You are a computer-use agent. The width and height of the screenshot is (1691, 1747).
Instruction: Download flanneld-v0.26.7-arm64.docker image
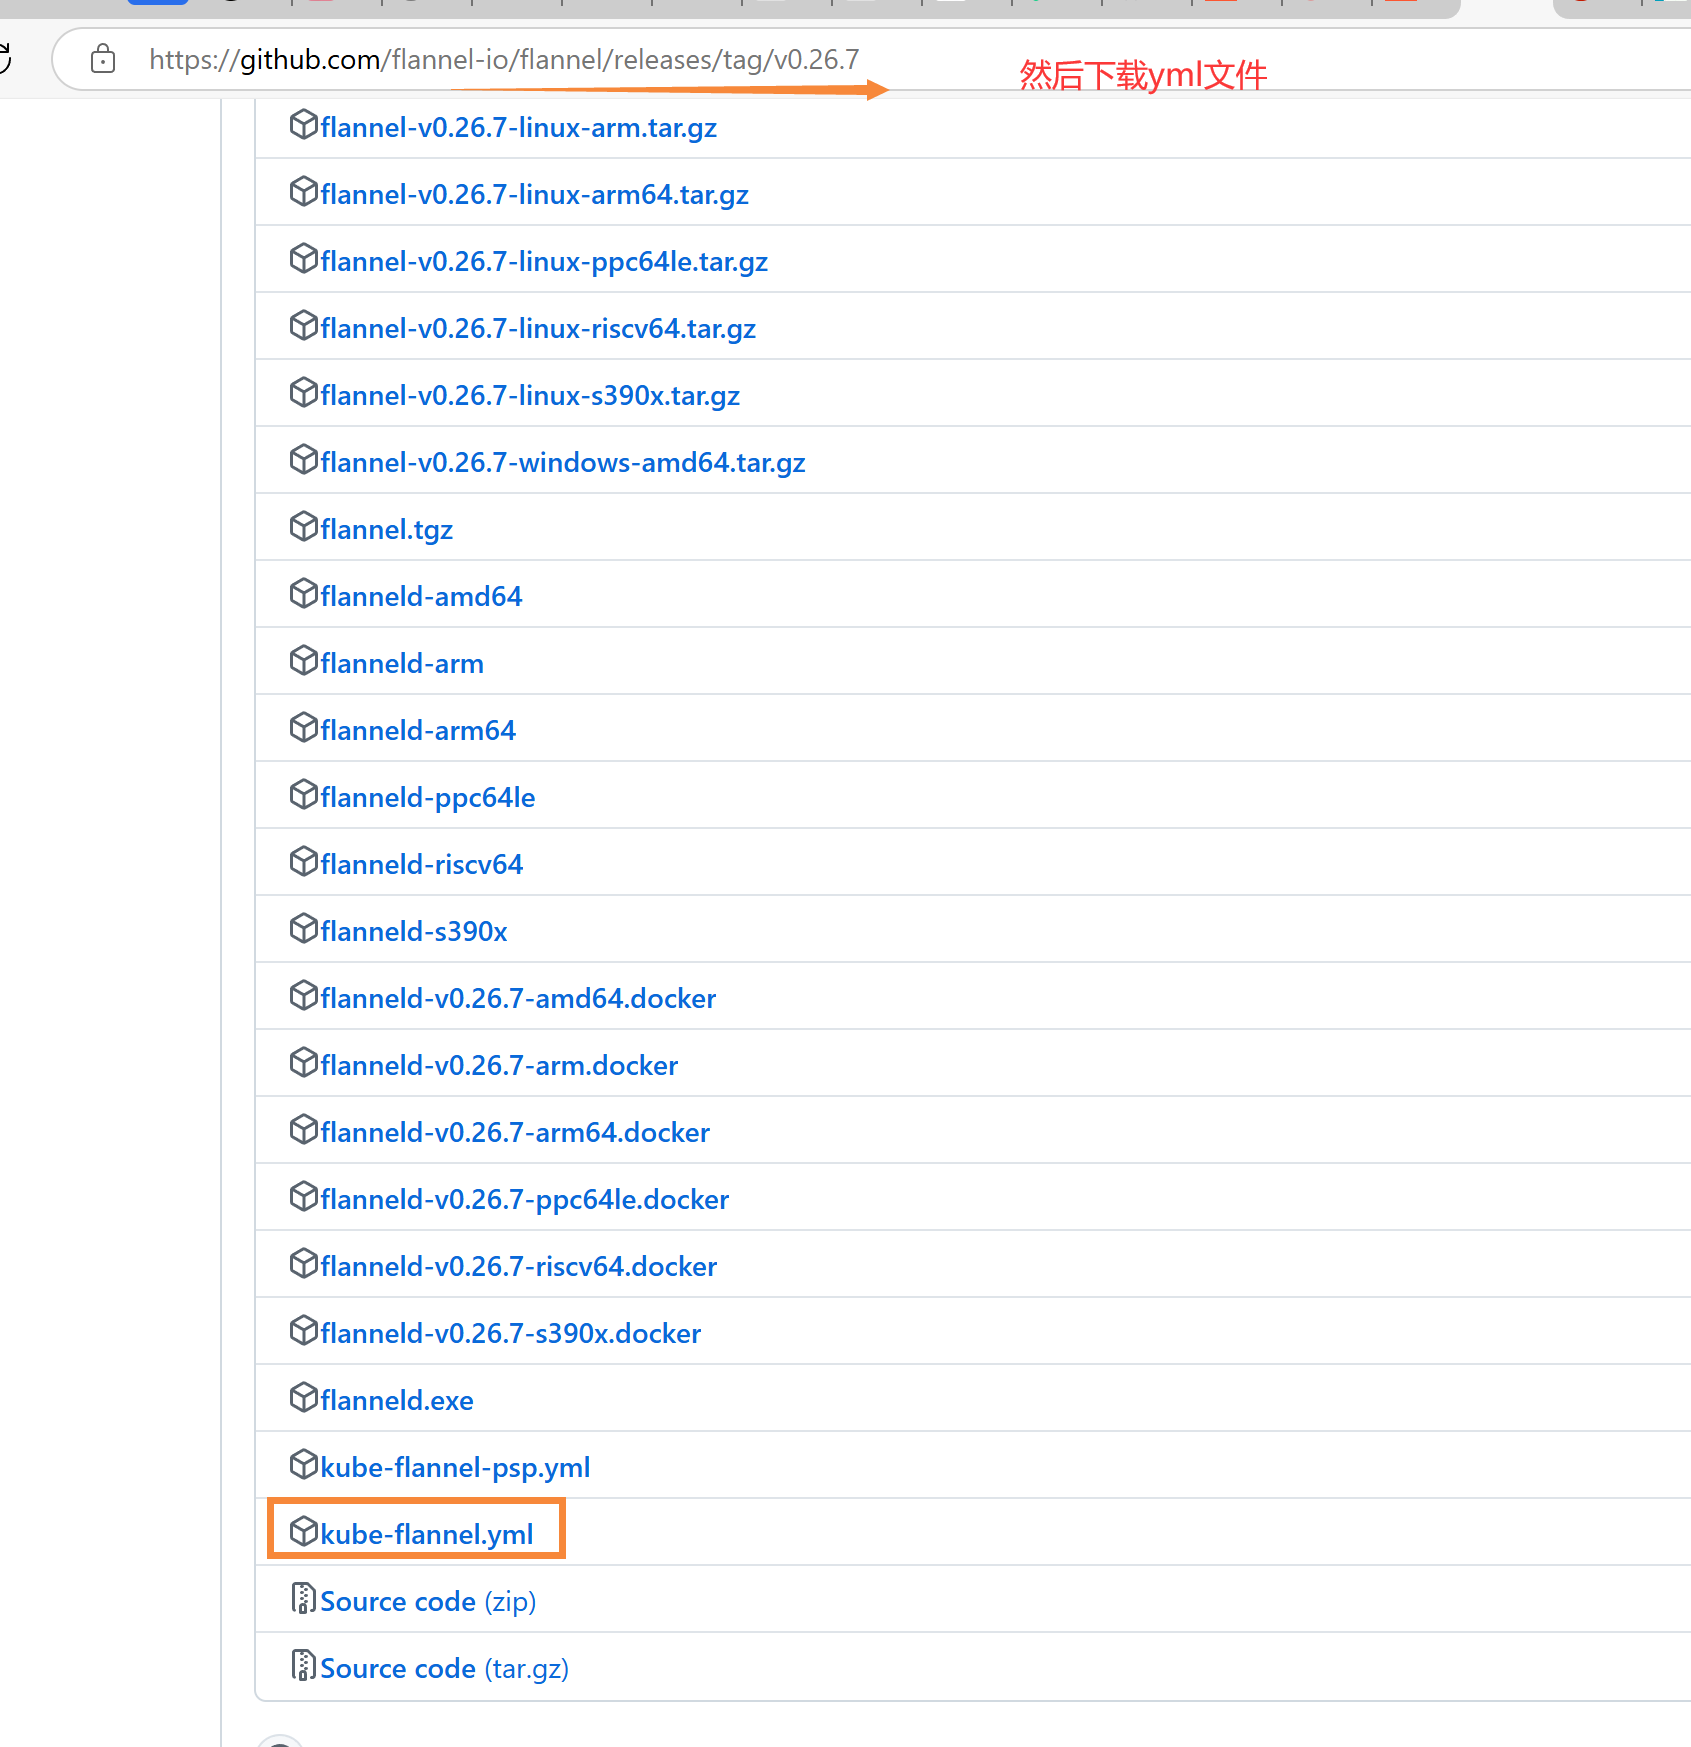pyautogui.click(x=515, y=1133)
